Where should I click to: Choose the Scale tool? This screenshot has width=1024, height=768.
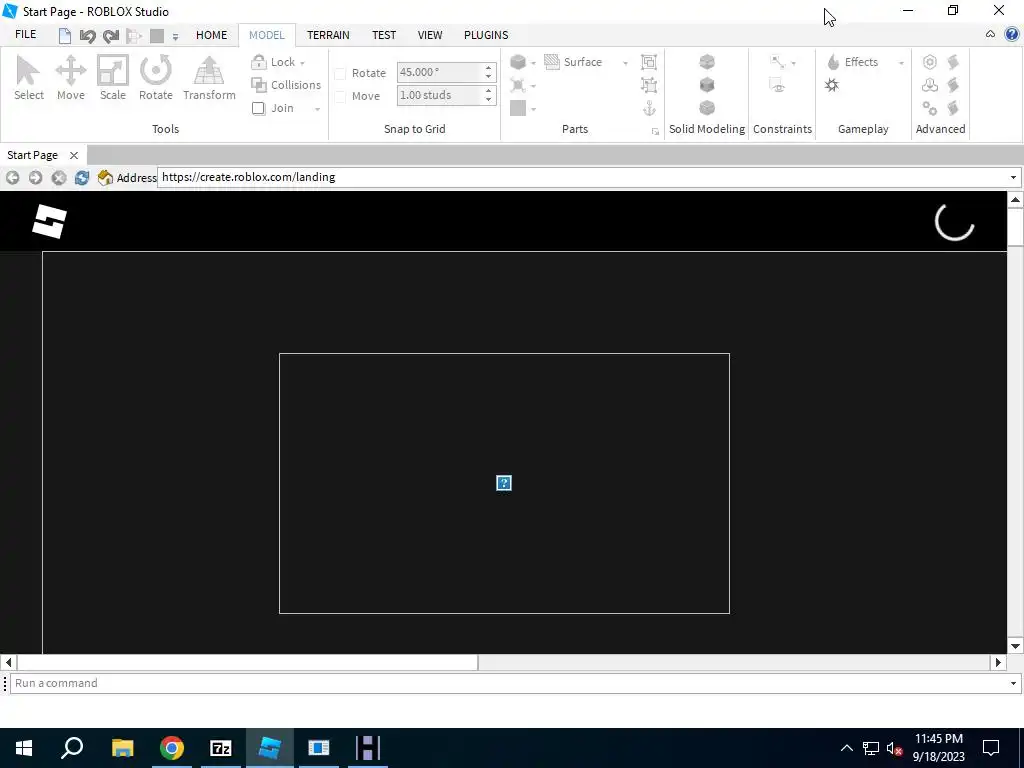coord(112,78)
